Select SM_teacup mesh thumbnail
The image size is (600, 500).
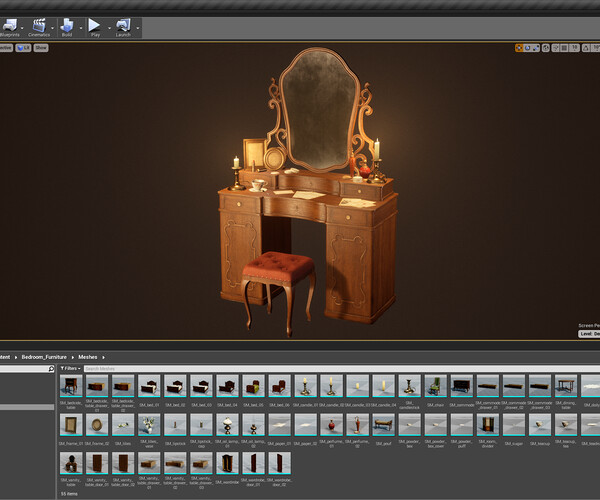540,425
